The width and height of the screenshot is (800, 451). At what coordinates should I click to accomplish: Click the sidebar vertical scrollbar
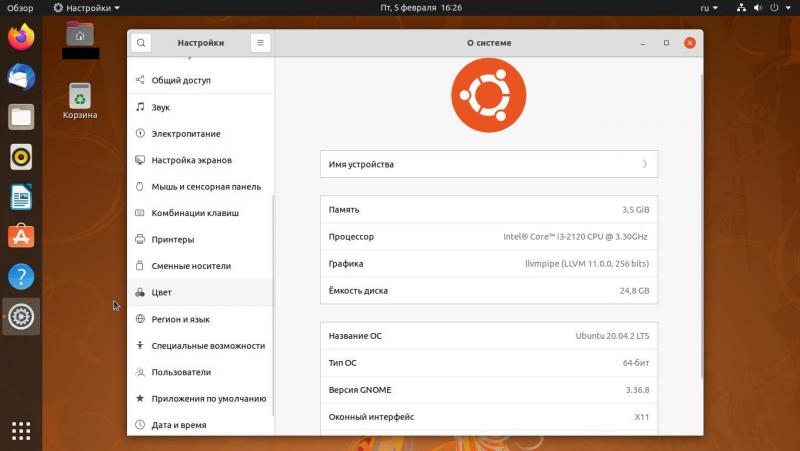[x=272, y=300]
